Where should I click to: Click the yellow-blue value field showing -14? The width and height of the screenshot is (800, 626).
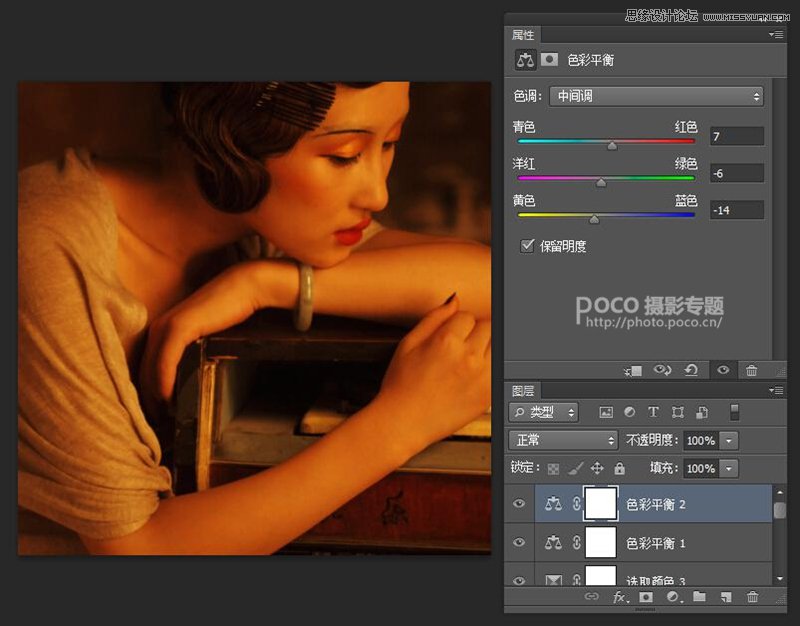point(737,210)
